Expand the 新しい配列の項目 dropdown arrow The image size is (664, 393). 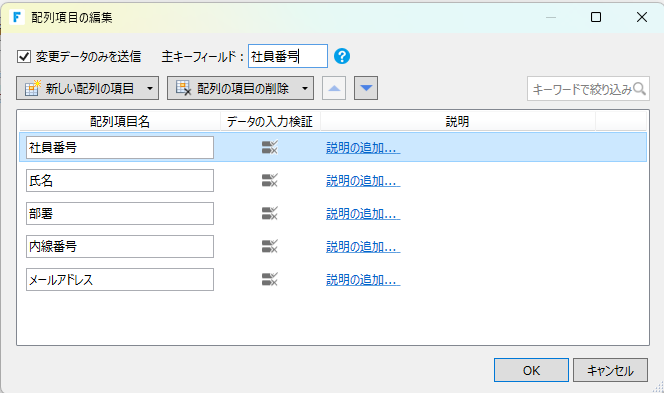(150, 89)
